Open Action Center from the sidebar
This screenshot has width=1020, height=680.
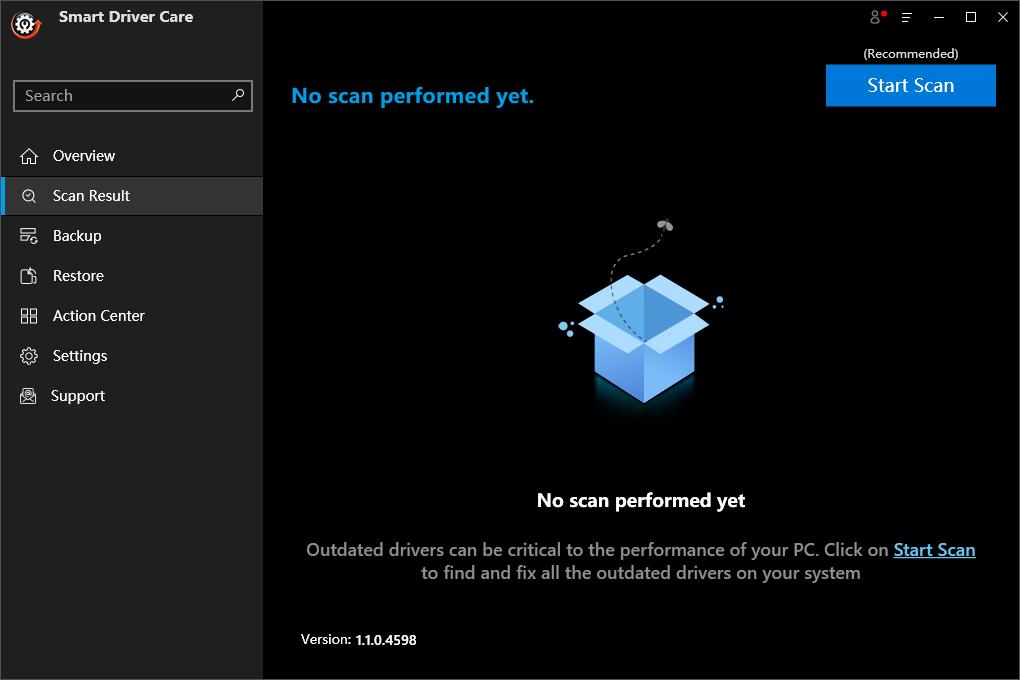coord(97,316)
